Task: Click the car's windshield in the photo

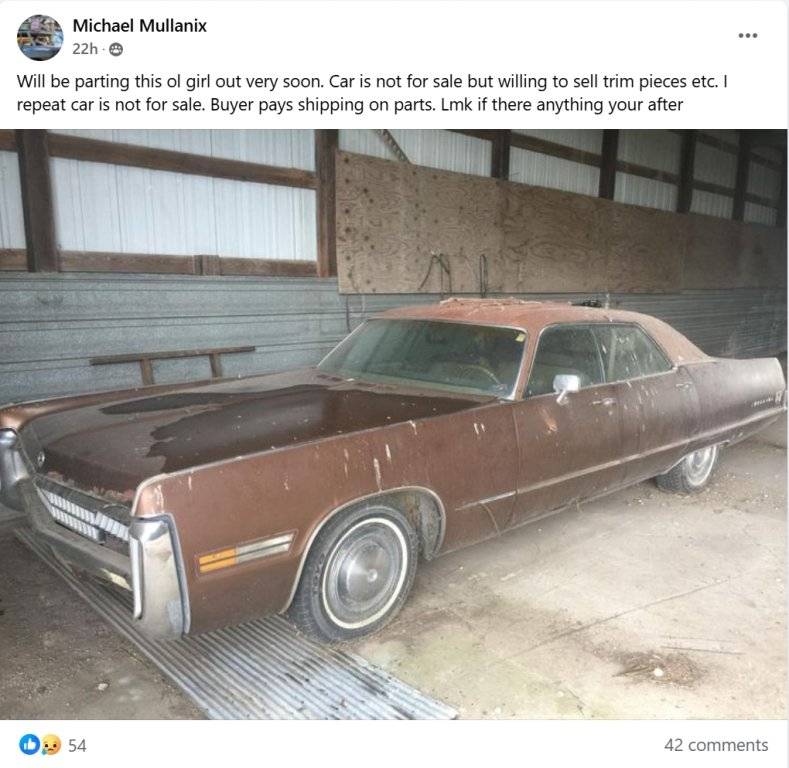Action: pyautogui.click(x=425, y=356)
